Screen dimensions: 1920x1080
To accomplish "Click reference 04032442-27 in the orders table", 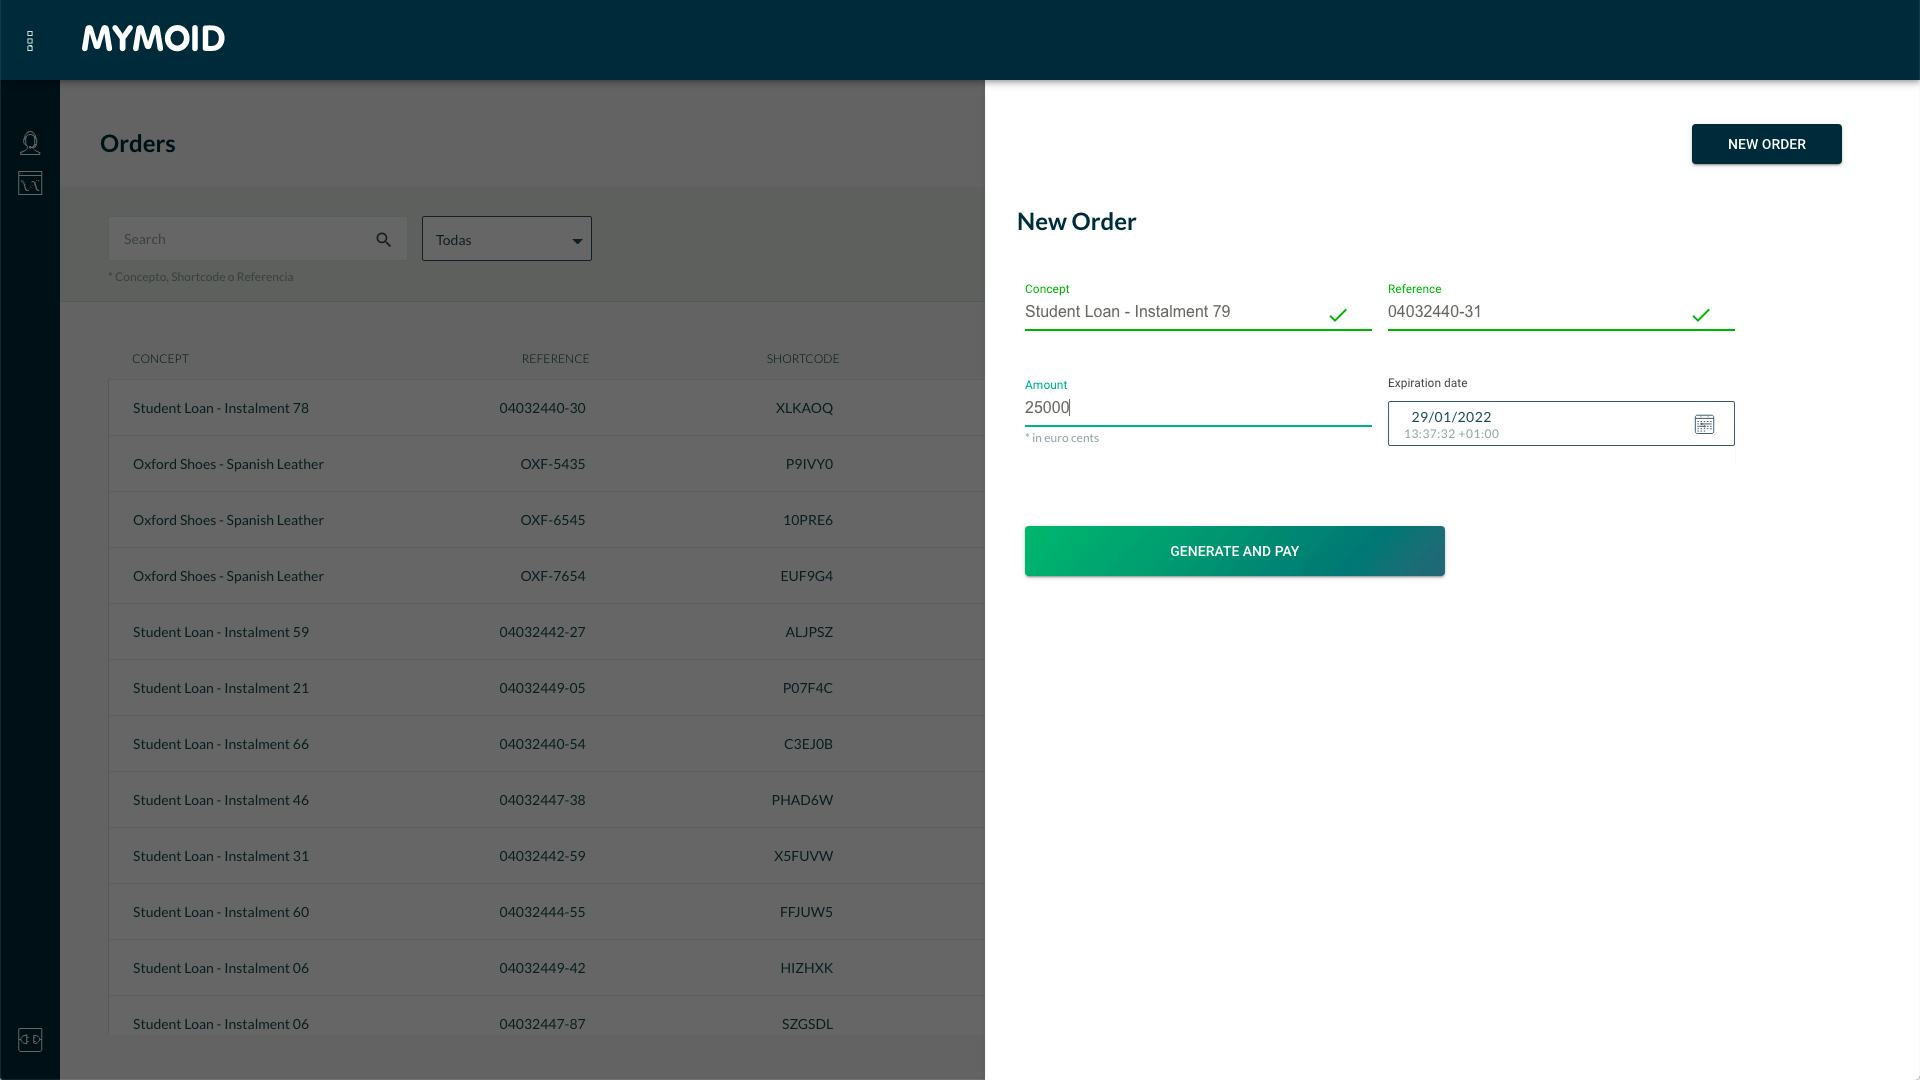I will point(542,631).
